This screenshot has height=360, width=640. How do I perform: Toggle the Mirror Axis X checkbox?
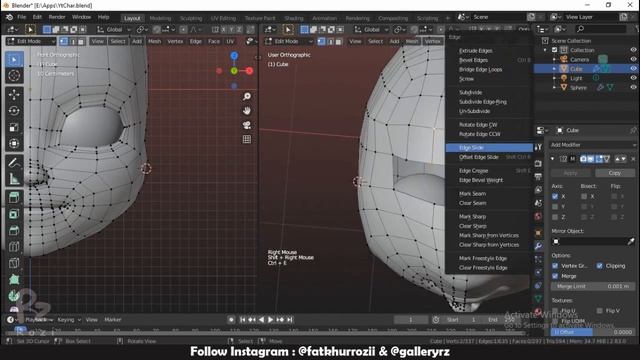[555, 196]
